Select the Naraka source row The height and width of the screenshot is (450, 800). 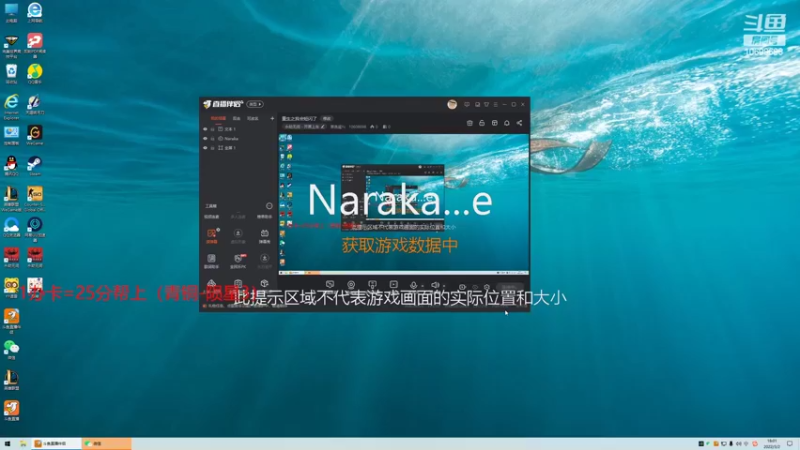(238, 138)
